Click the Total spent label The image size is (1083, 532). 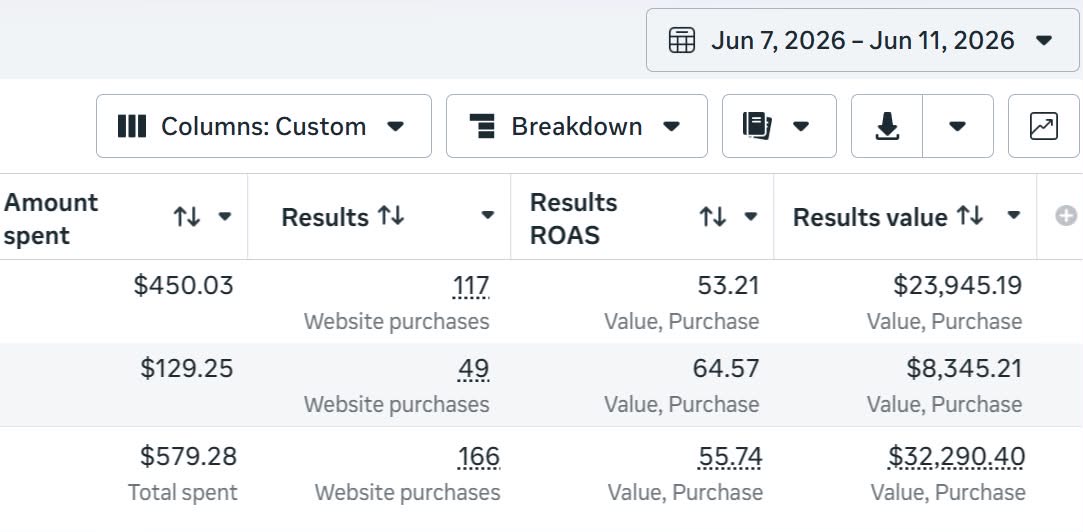183,493
